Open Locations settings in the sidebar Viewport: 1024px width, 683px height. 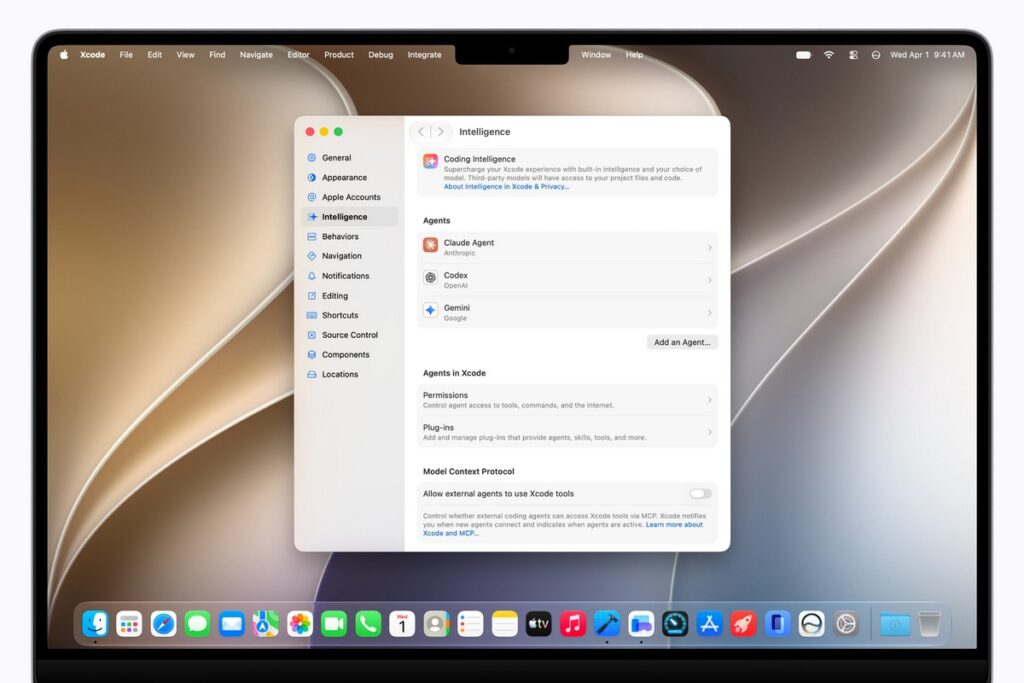[x=349, y=374]
